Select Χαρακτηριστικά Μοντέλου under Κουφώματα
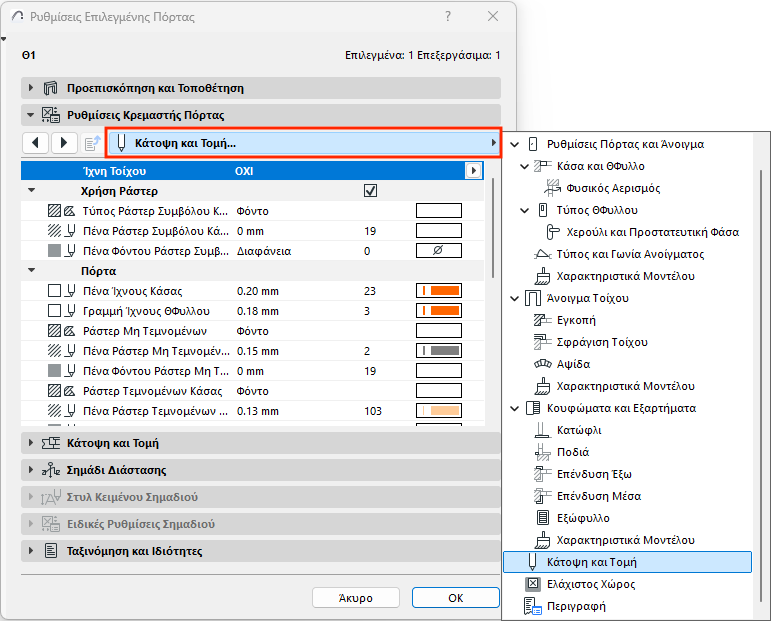Image resolution: width=772 pixels, height=621 pixels. 625,540
